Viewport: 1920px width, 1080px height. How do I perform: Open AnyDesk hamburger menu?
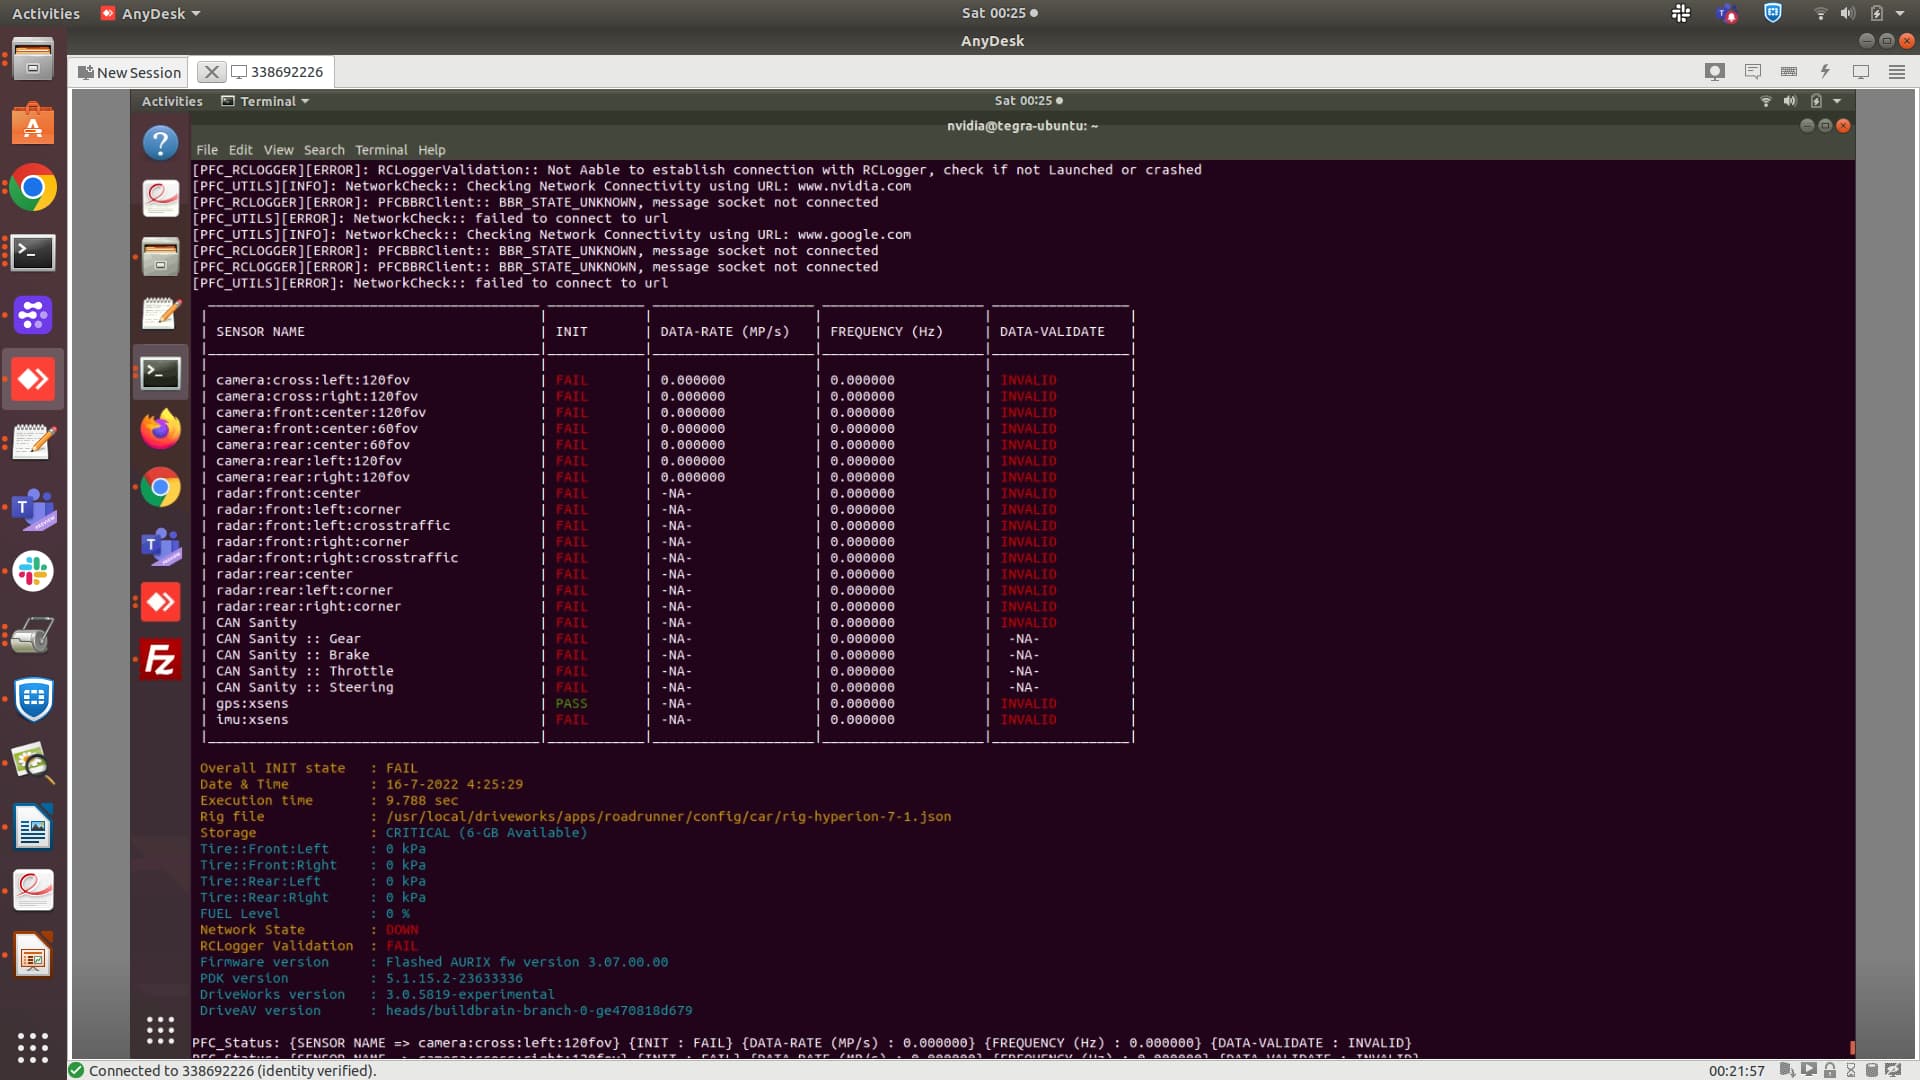1897,72
